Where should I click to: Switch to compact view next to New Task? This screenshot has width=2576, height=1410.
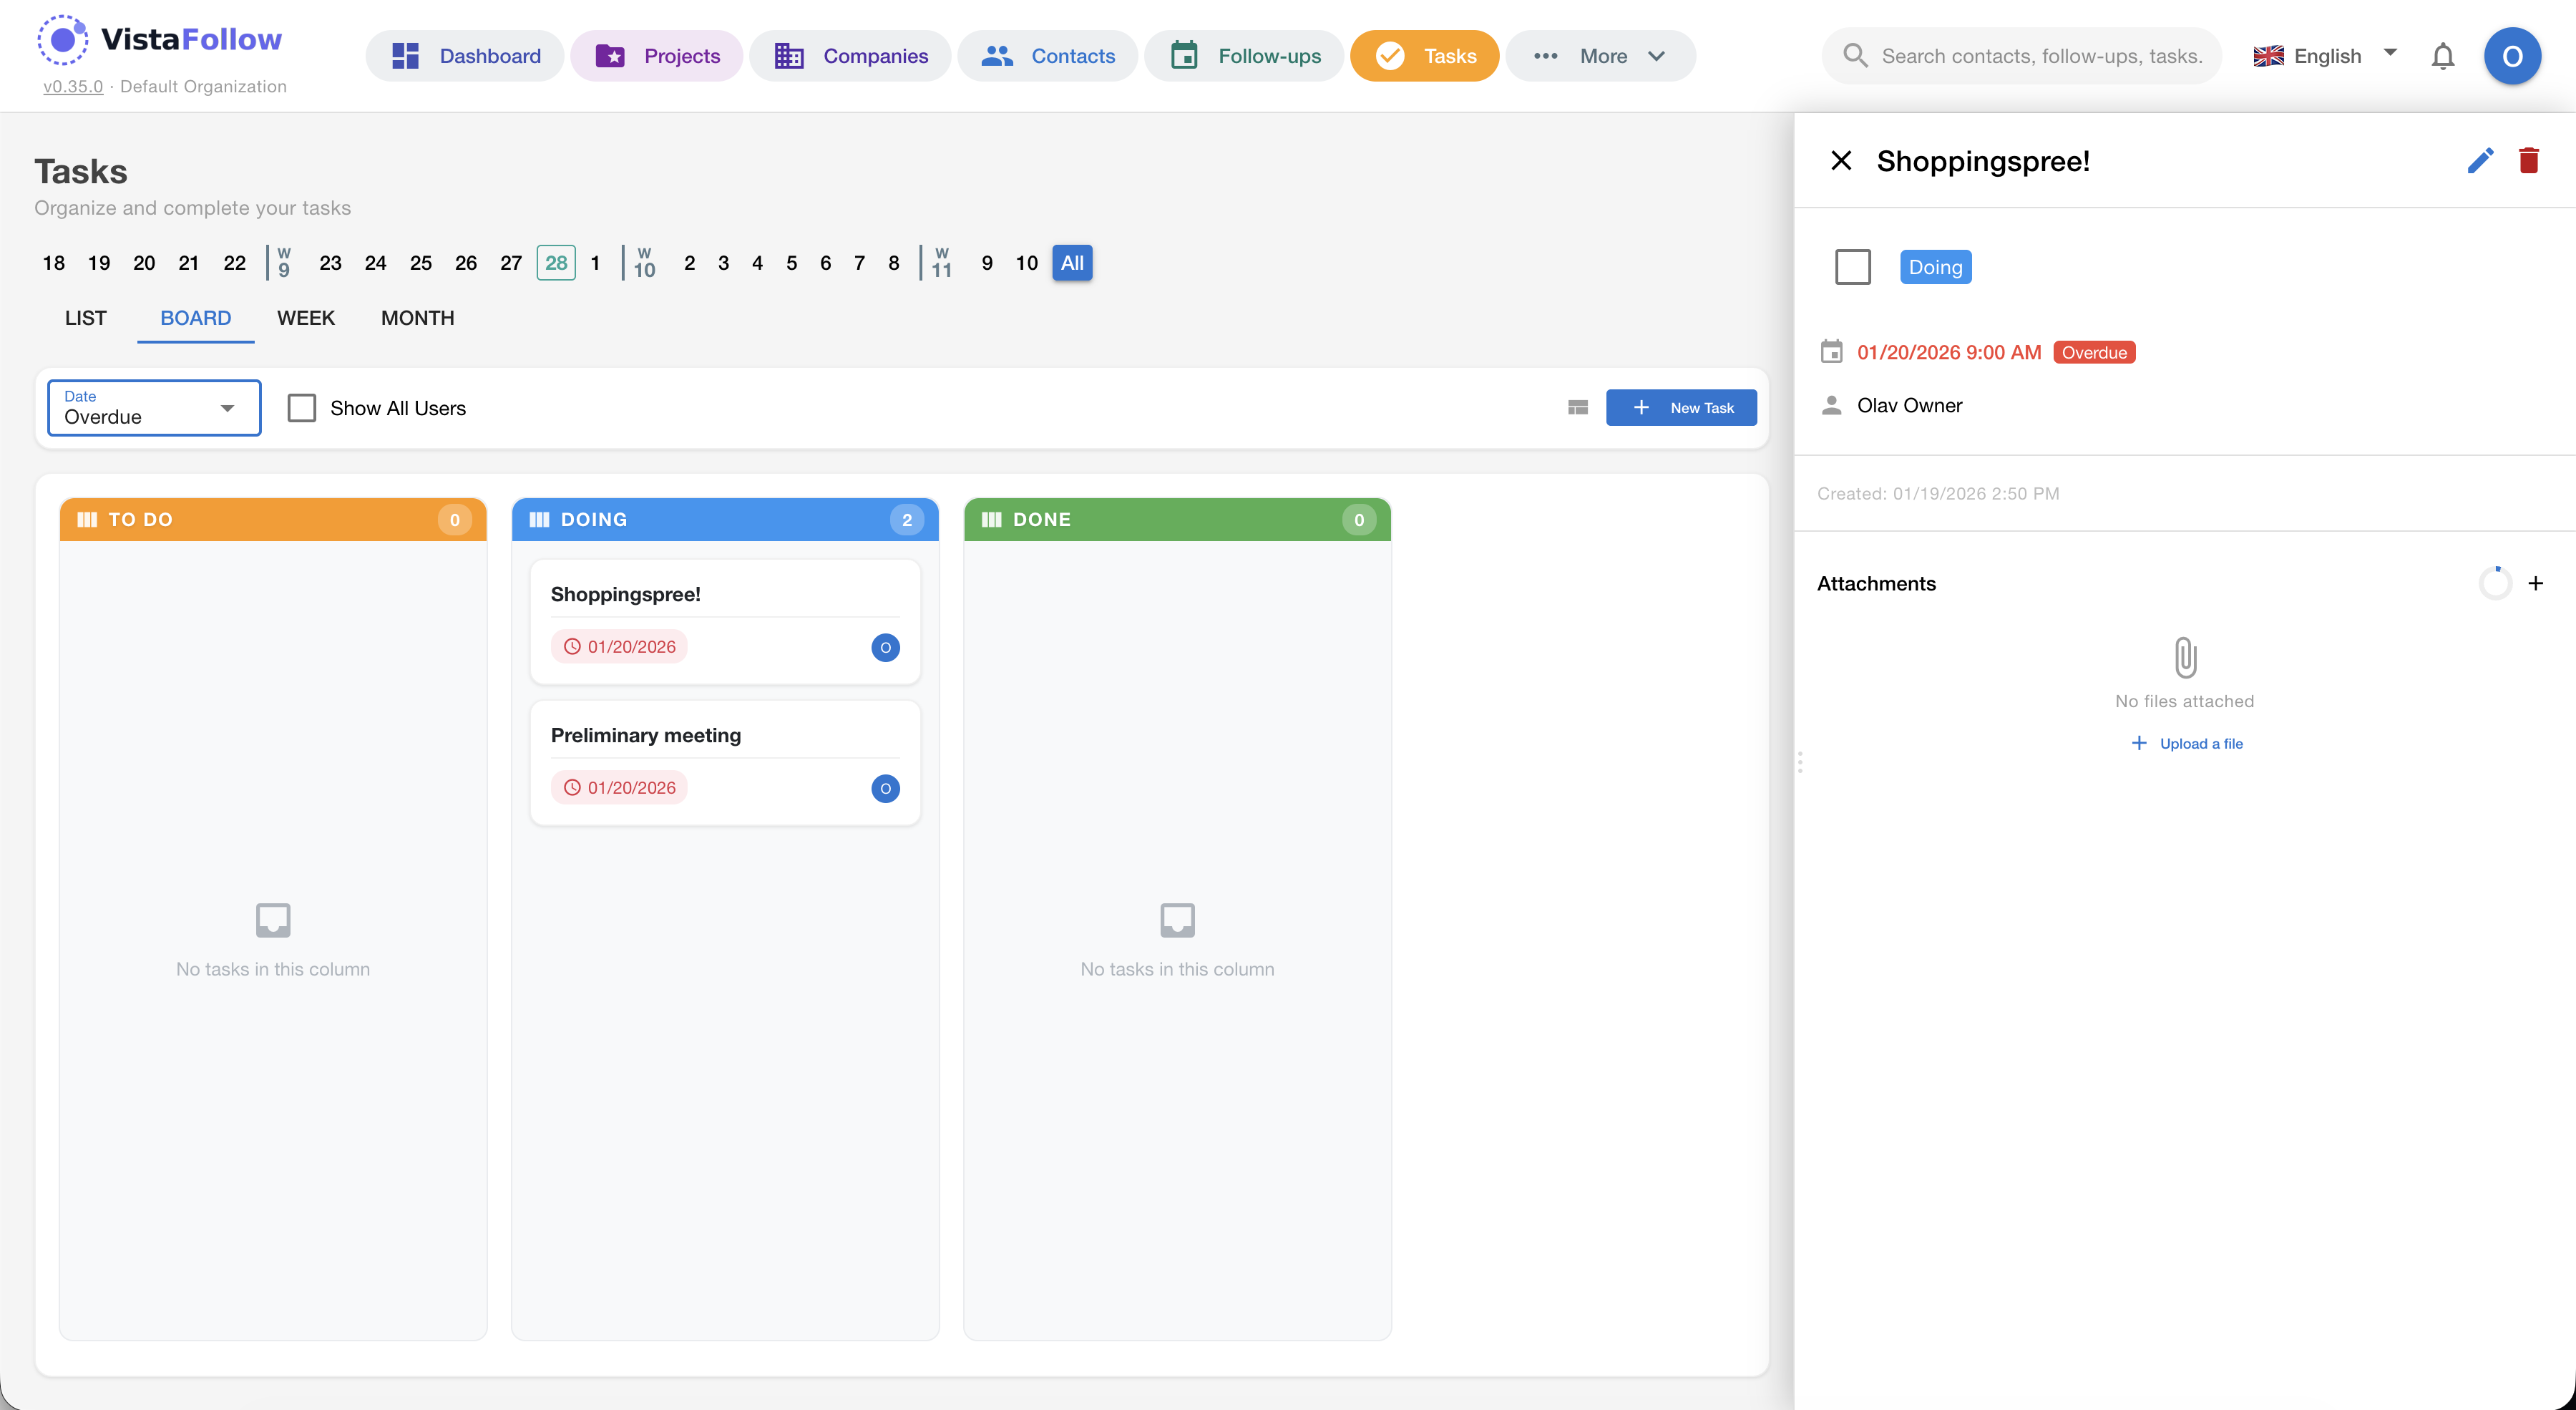click(1578, 407)
